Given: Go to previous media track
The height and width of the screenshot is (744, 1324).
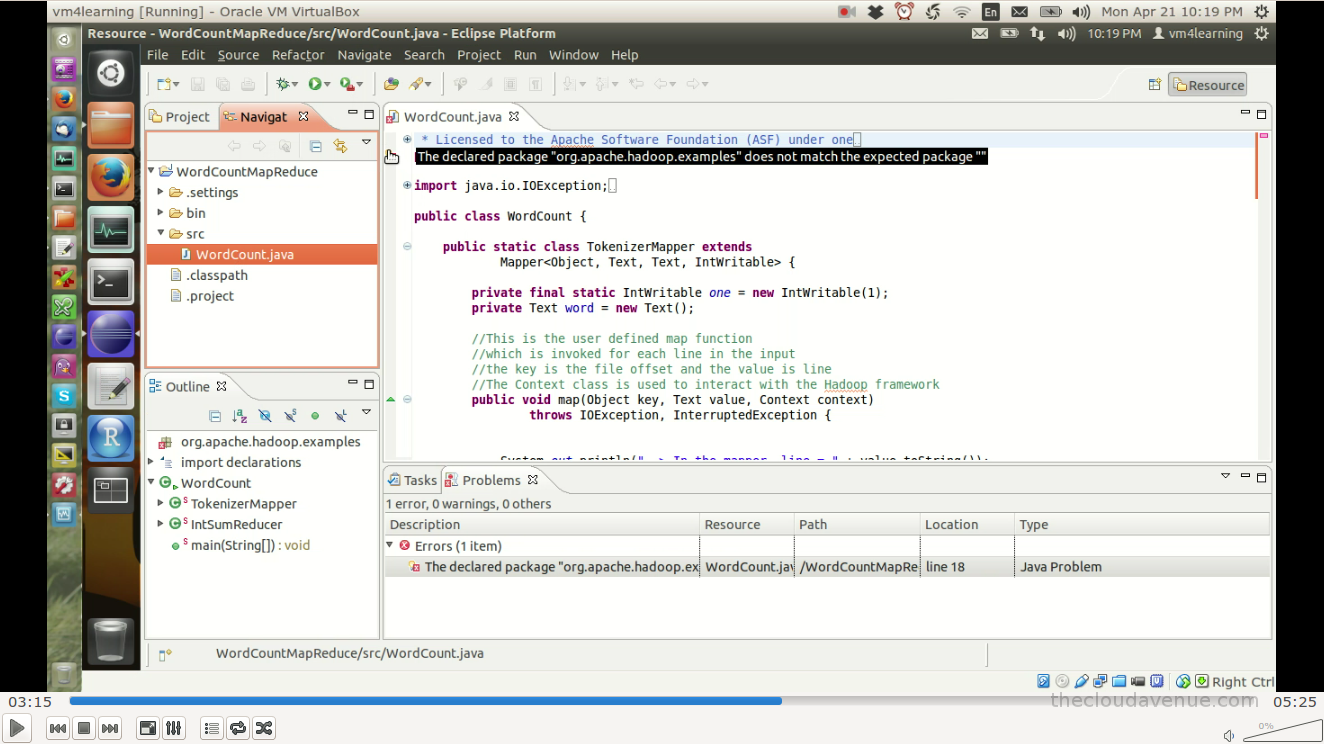Looking at the screenshot, I should [58, 728].
